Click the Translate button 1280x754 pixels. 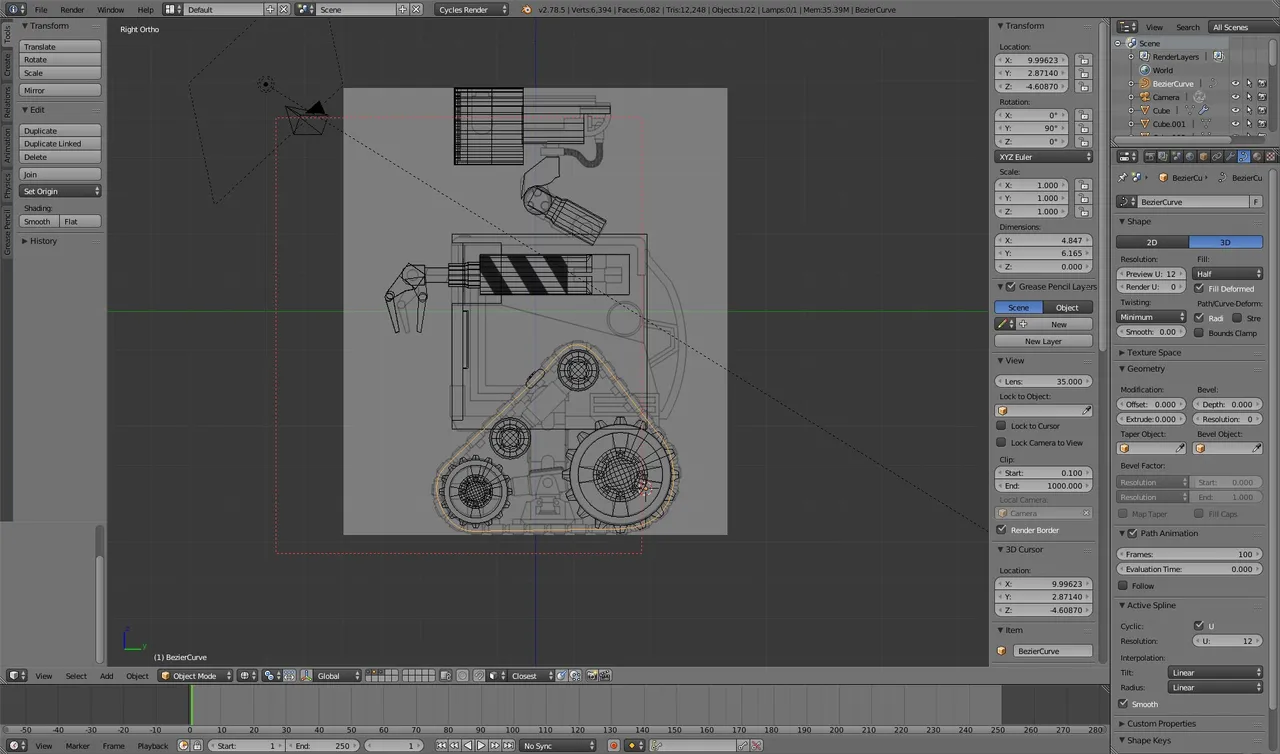(60, 47)
